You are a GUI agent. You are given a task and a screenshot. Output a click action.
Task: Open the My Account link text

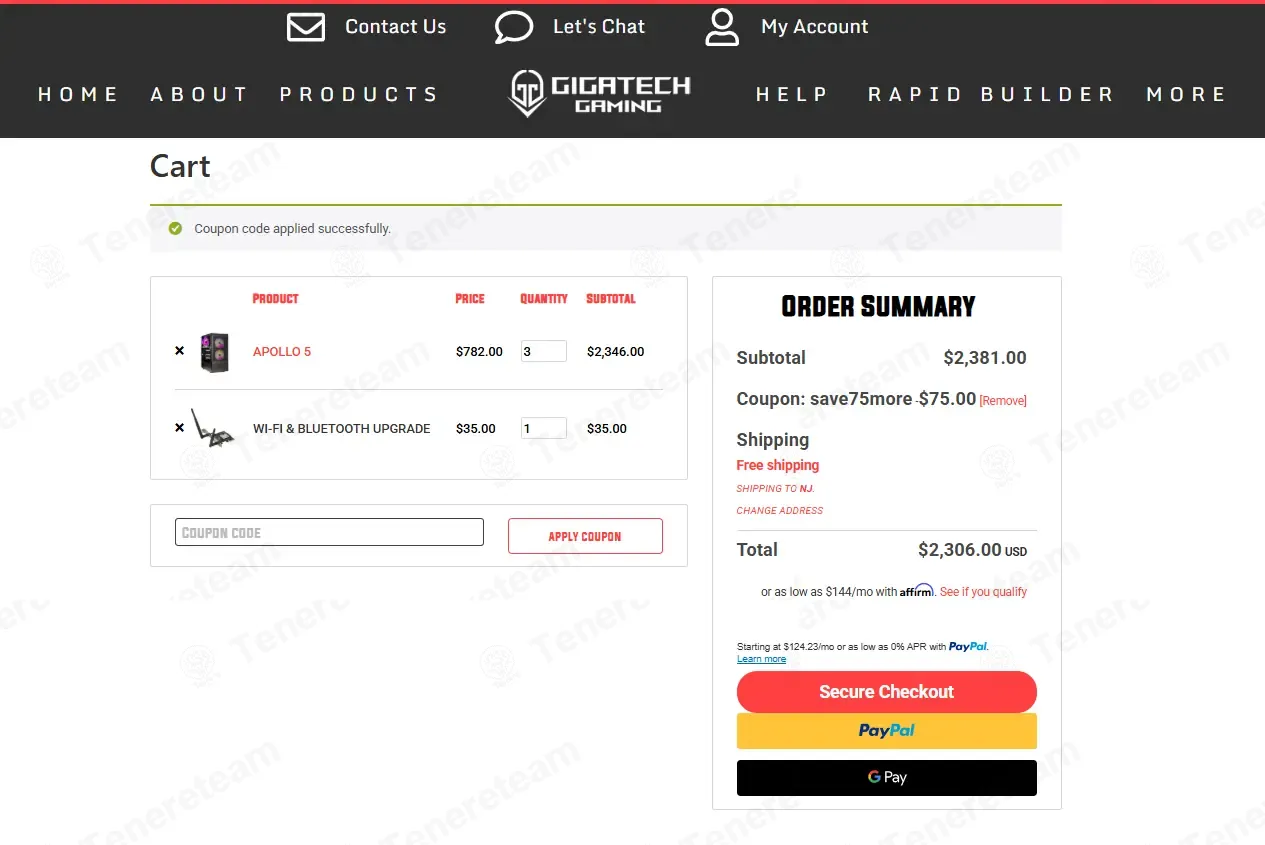[815, 27]
